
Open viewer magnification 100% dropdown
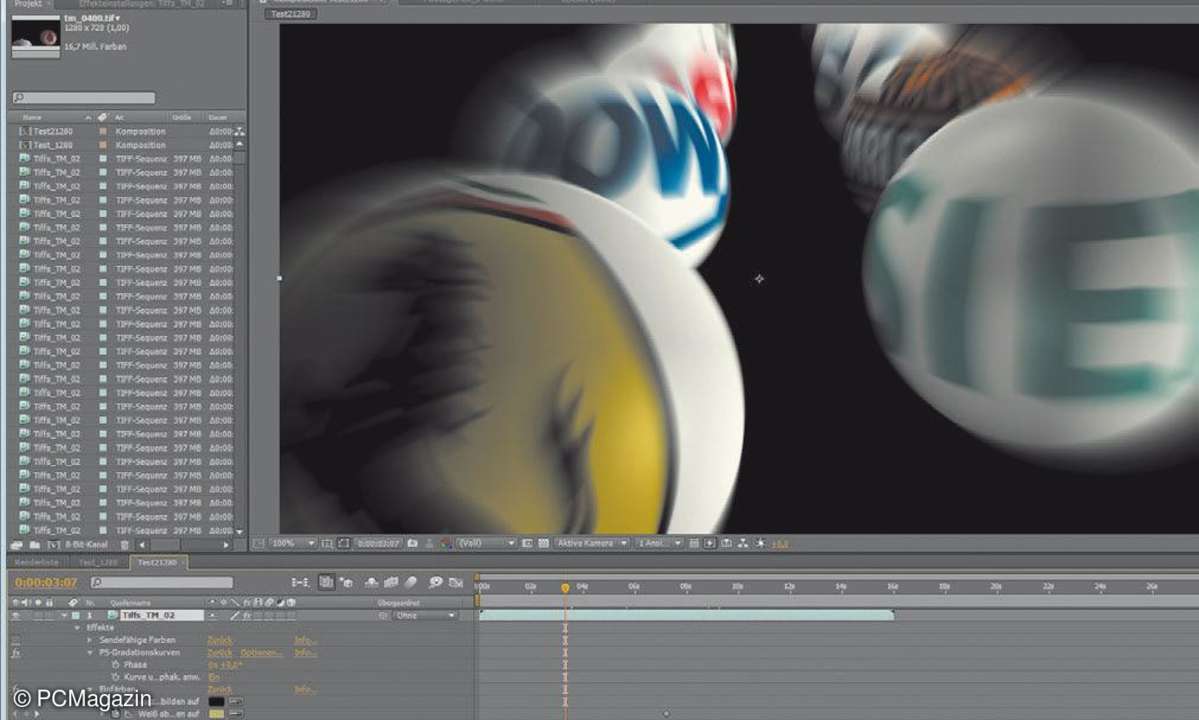[x=294, y=543]
